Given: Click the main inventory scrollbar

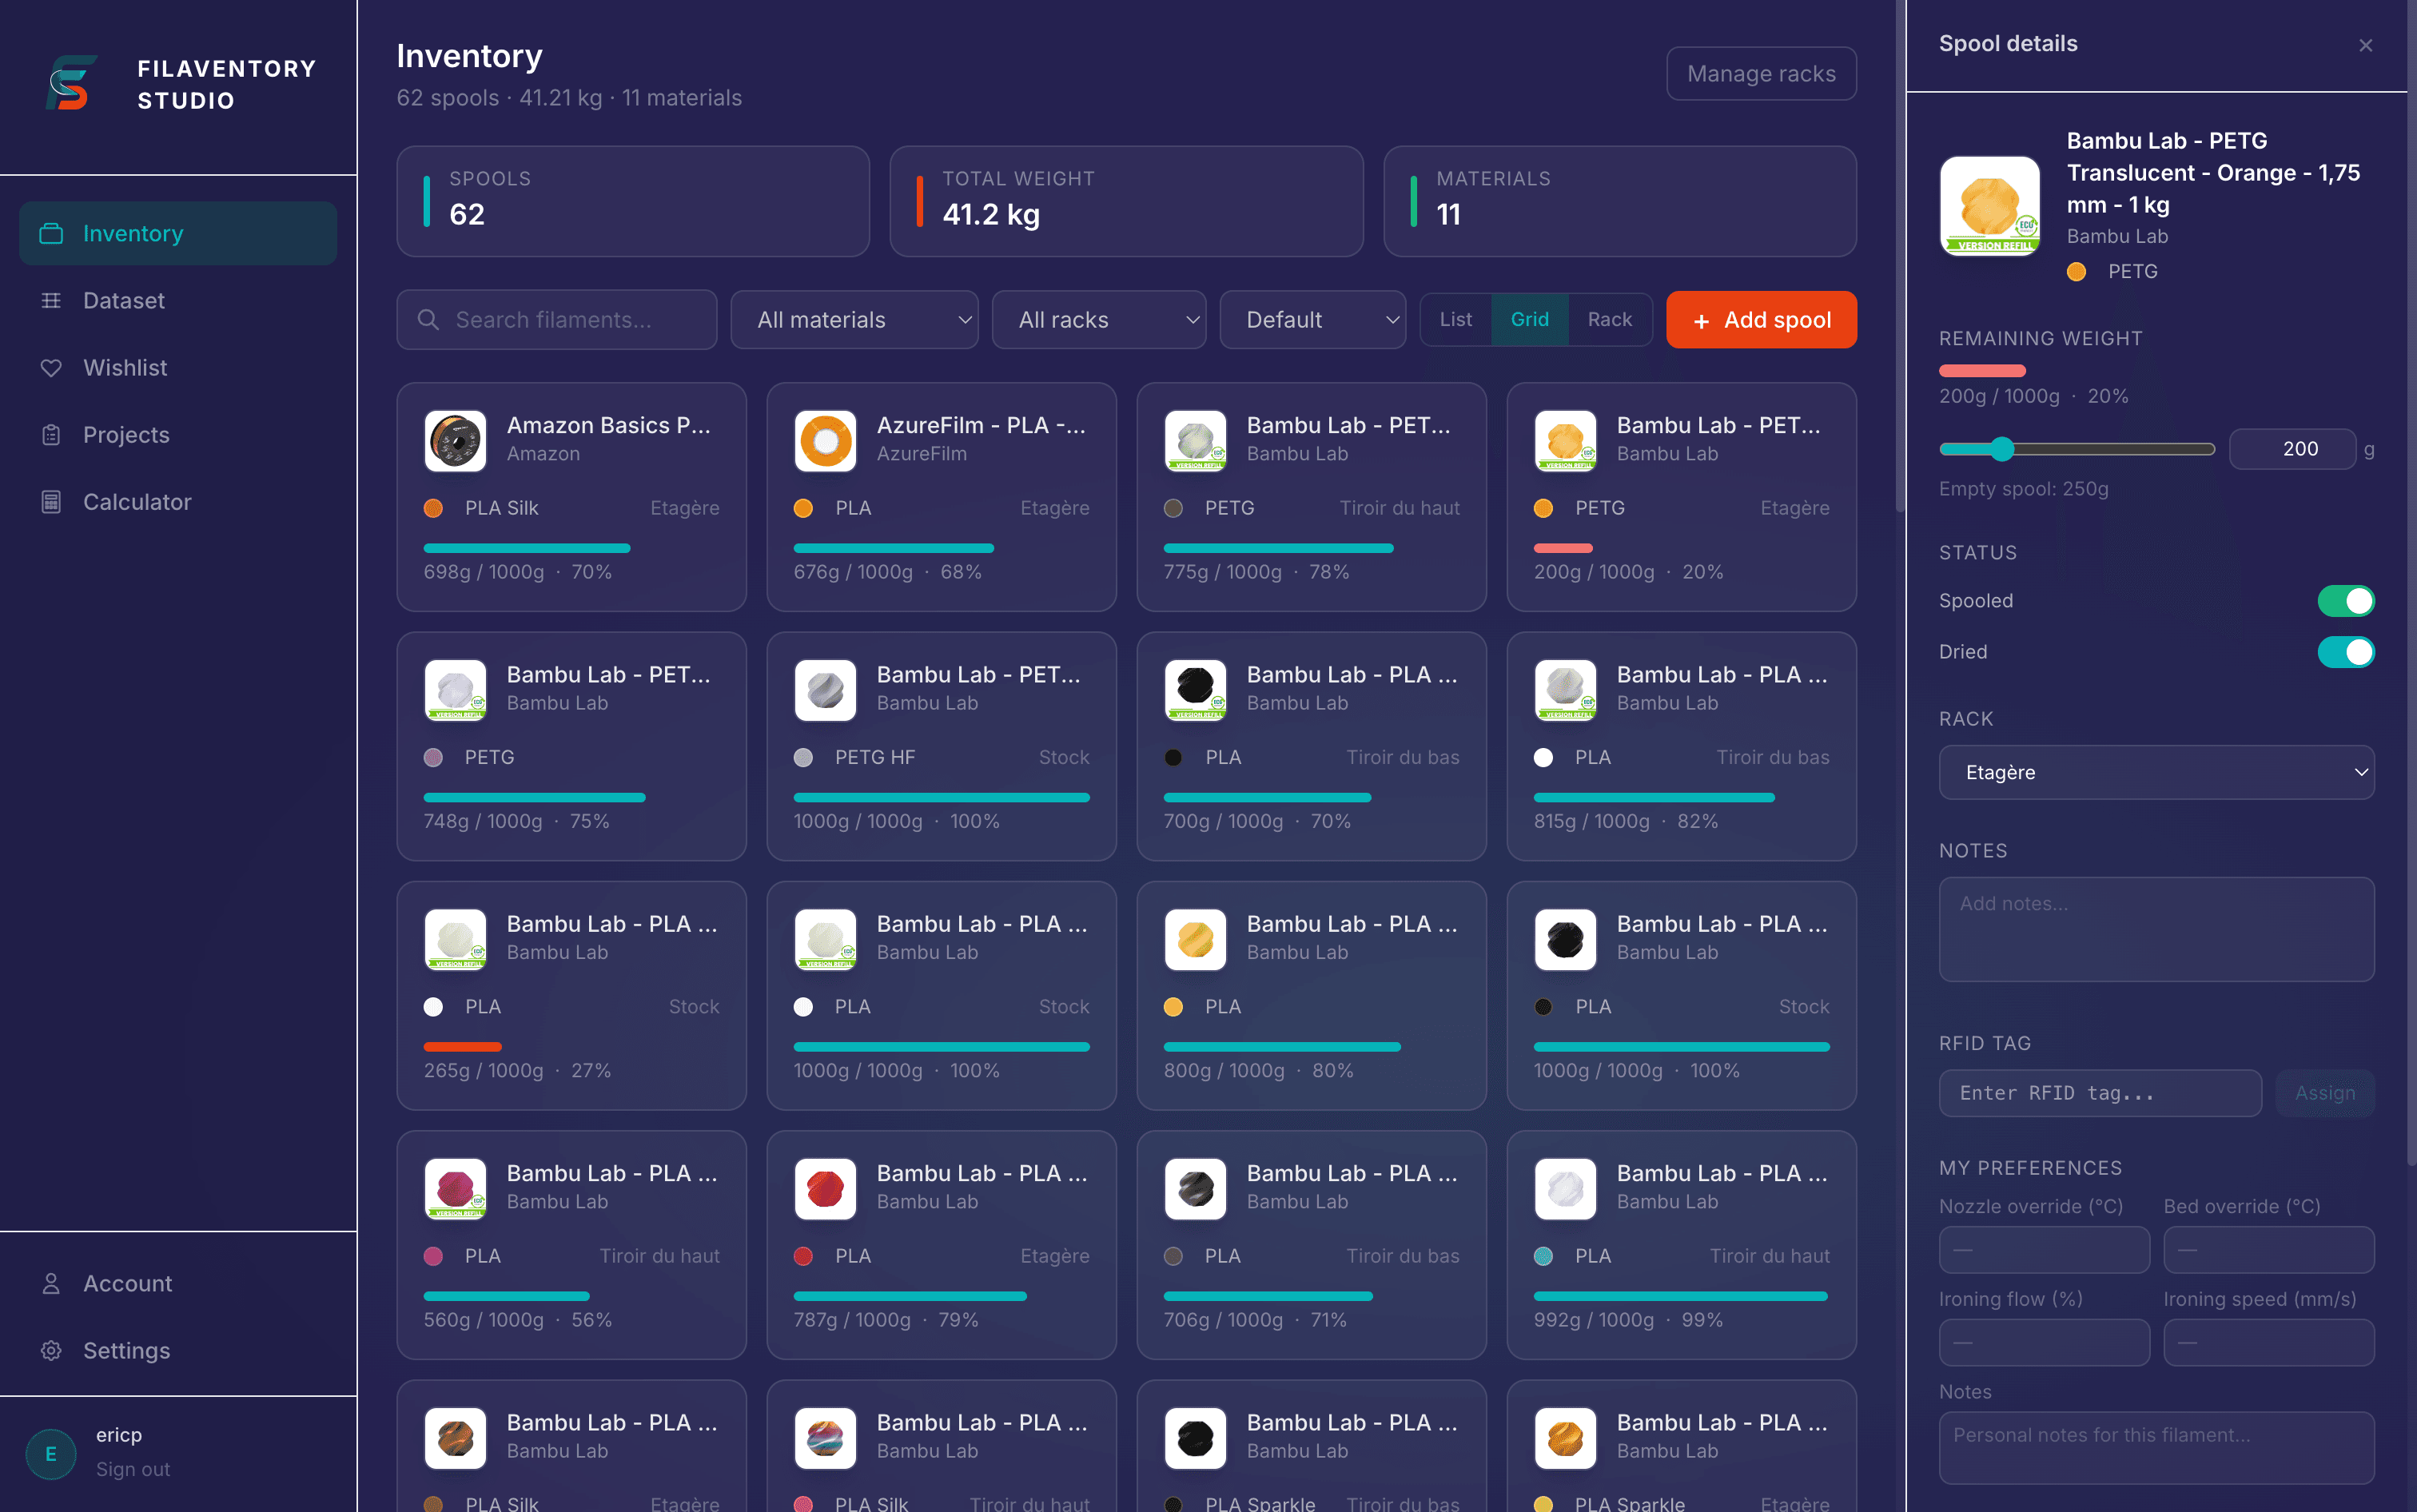Looking at the screenshot, I should 1899,256.
